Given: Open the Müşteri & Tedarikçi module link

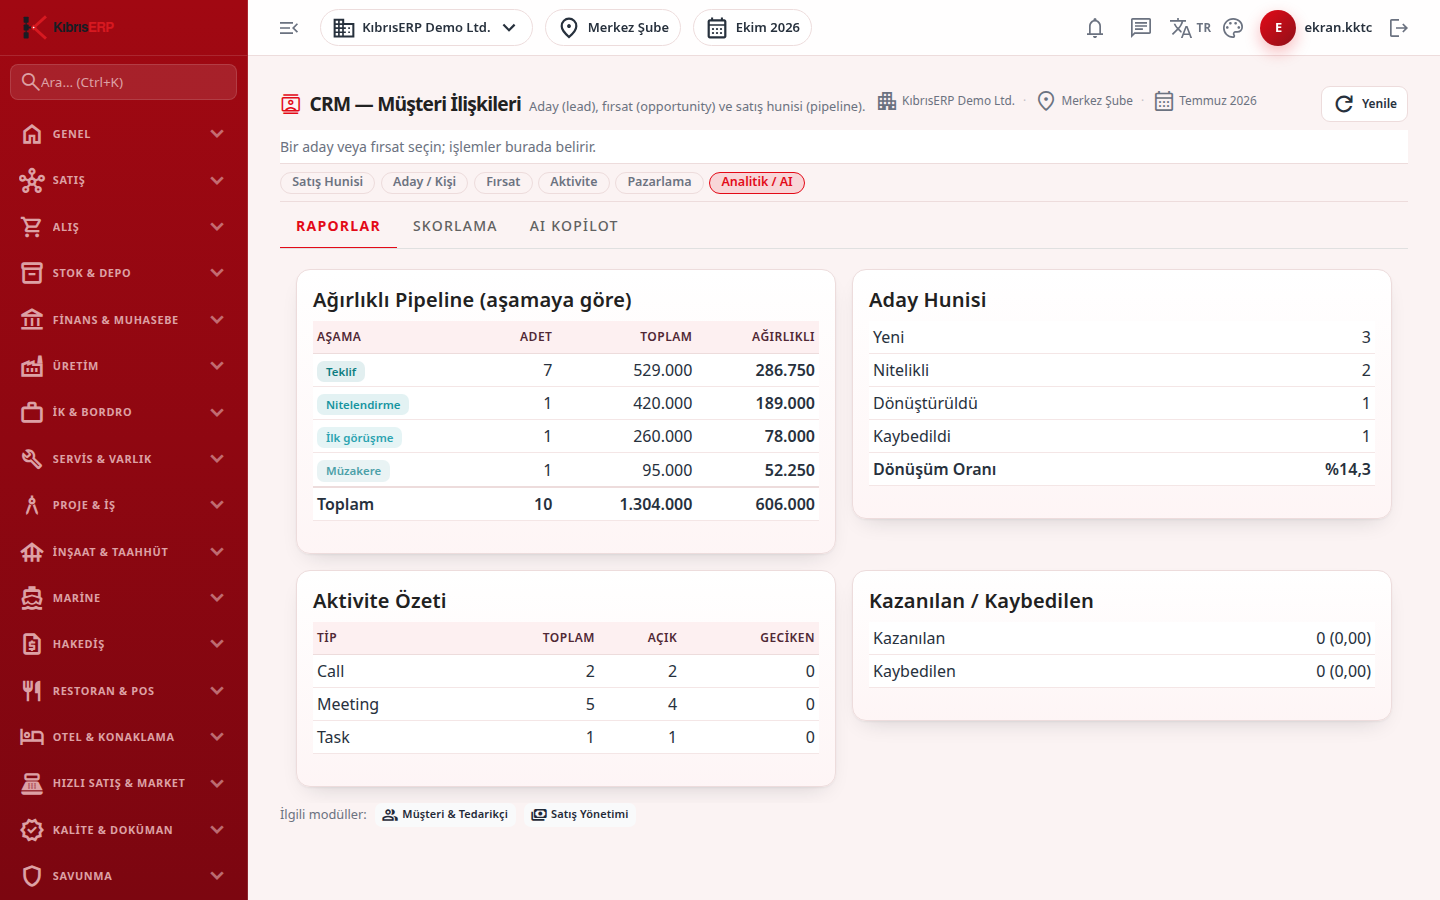Looking at the screenshot, I should (445, 815).
